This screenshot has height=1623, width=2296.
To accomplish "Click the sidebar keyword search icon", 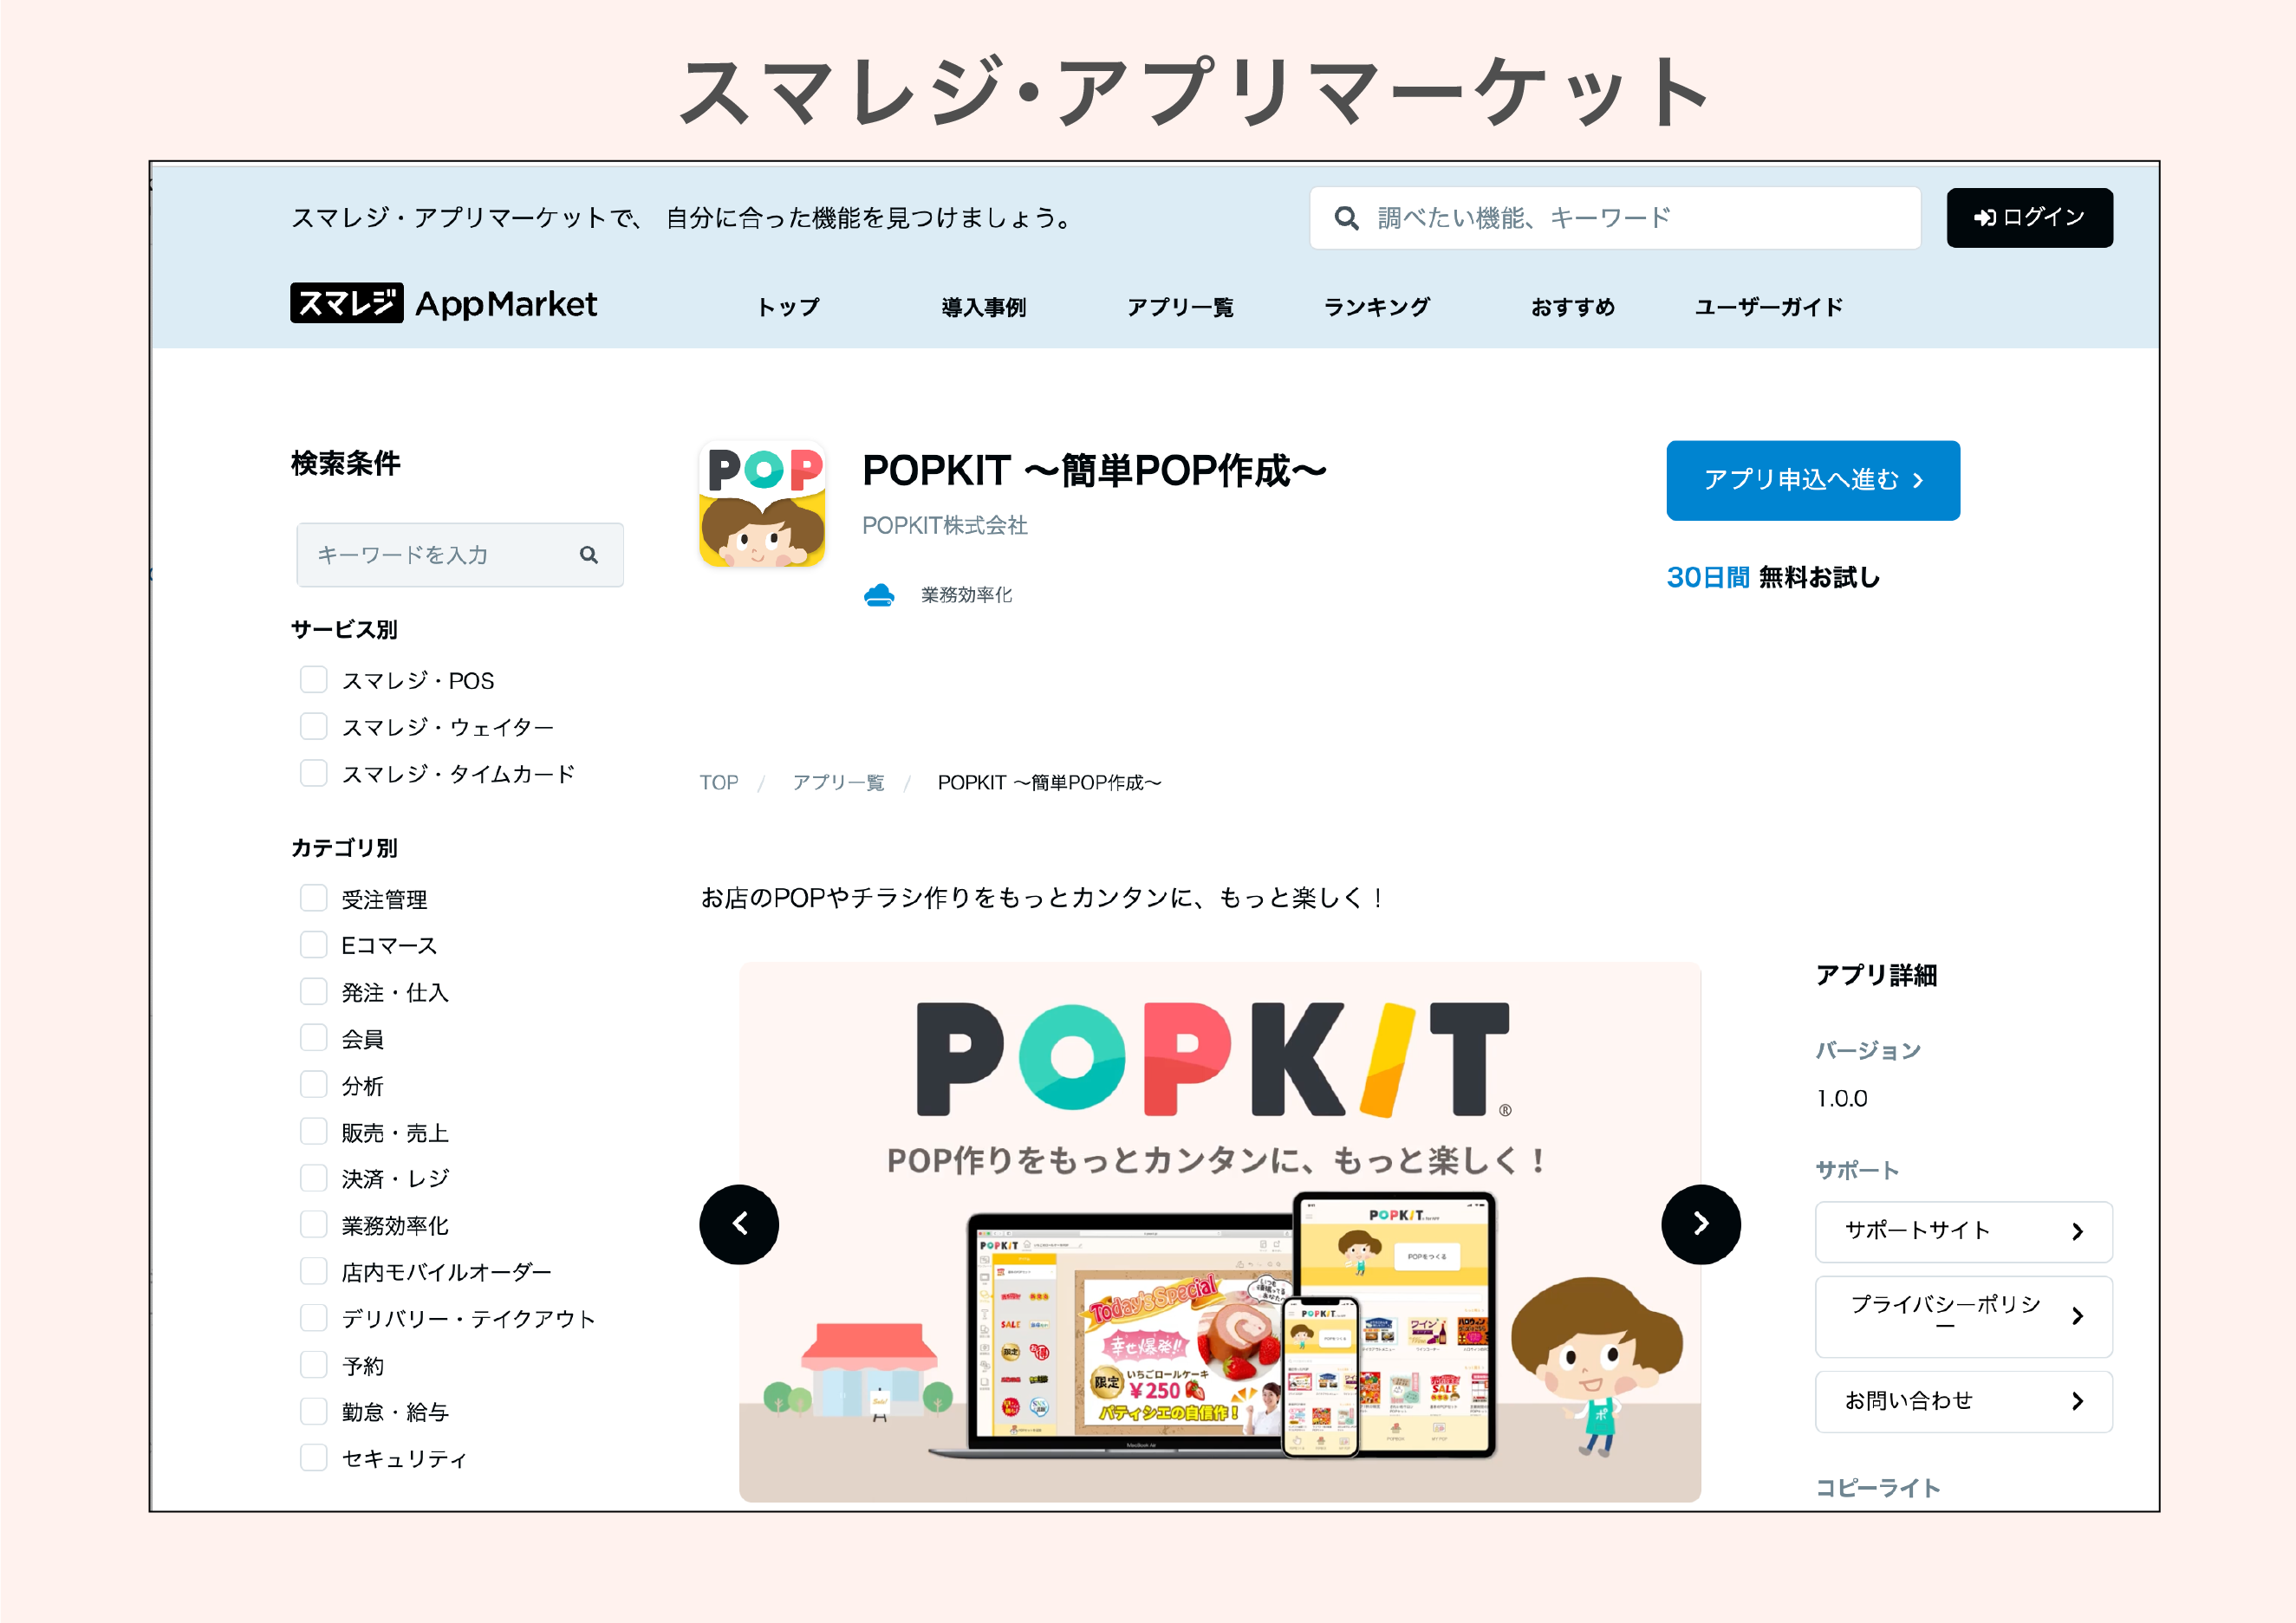I will click(x=589, y=555).
